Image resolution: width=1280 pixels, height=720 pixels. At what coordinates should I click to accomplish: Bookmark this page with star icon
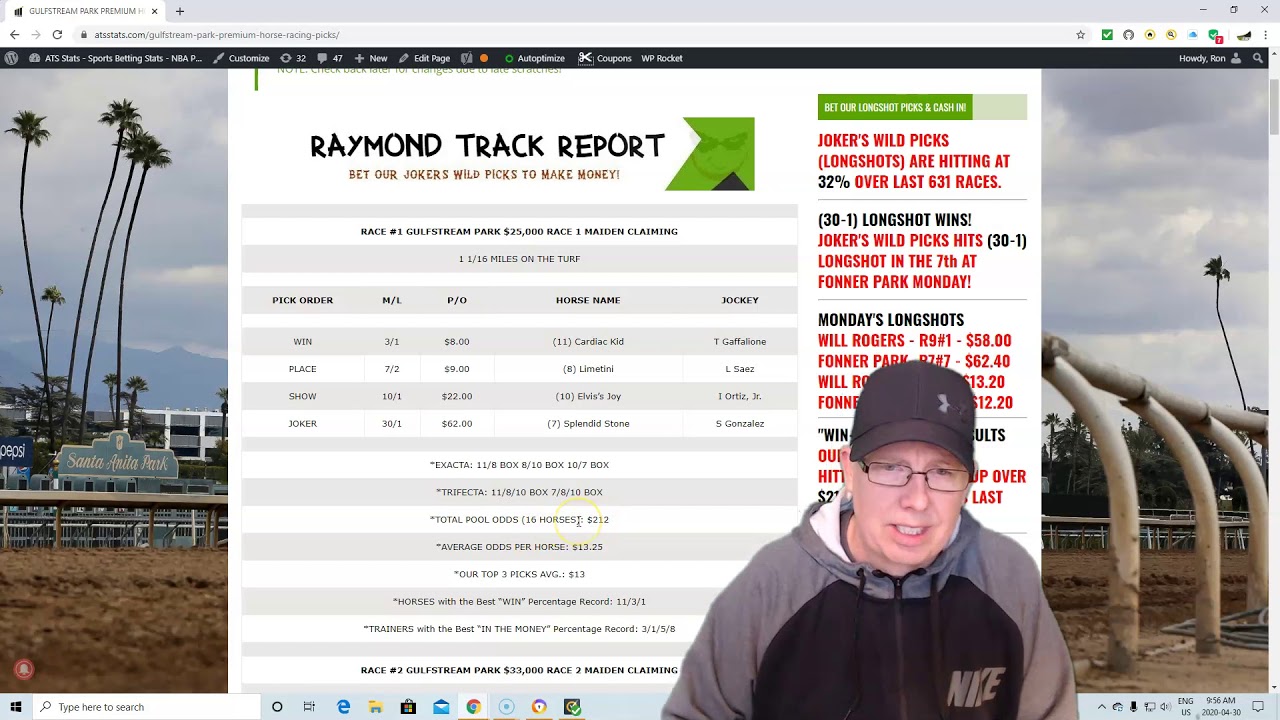(x=1080, y=34)
